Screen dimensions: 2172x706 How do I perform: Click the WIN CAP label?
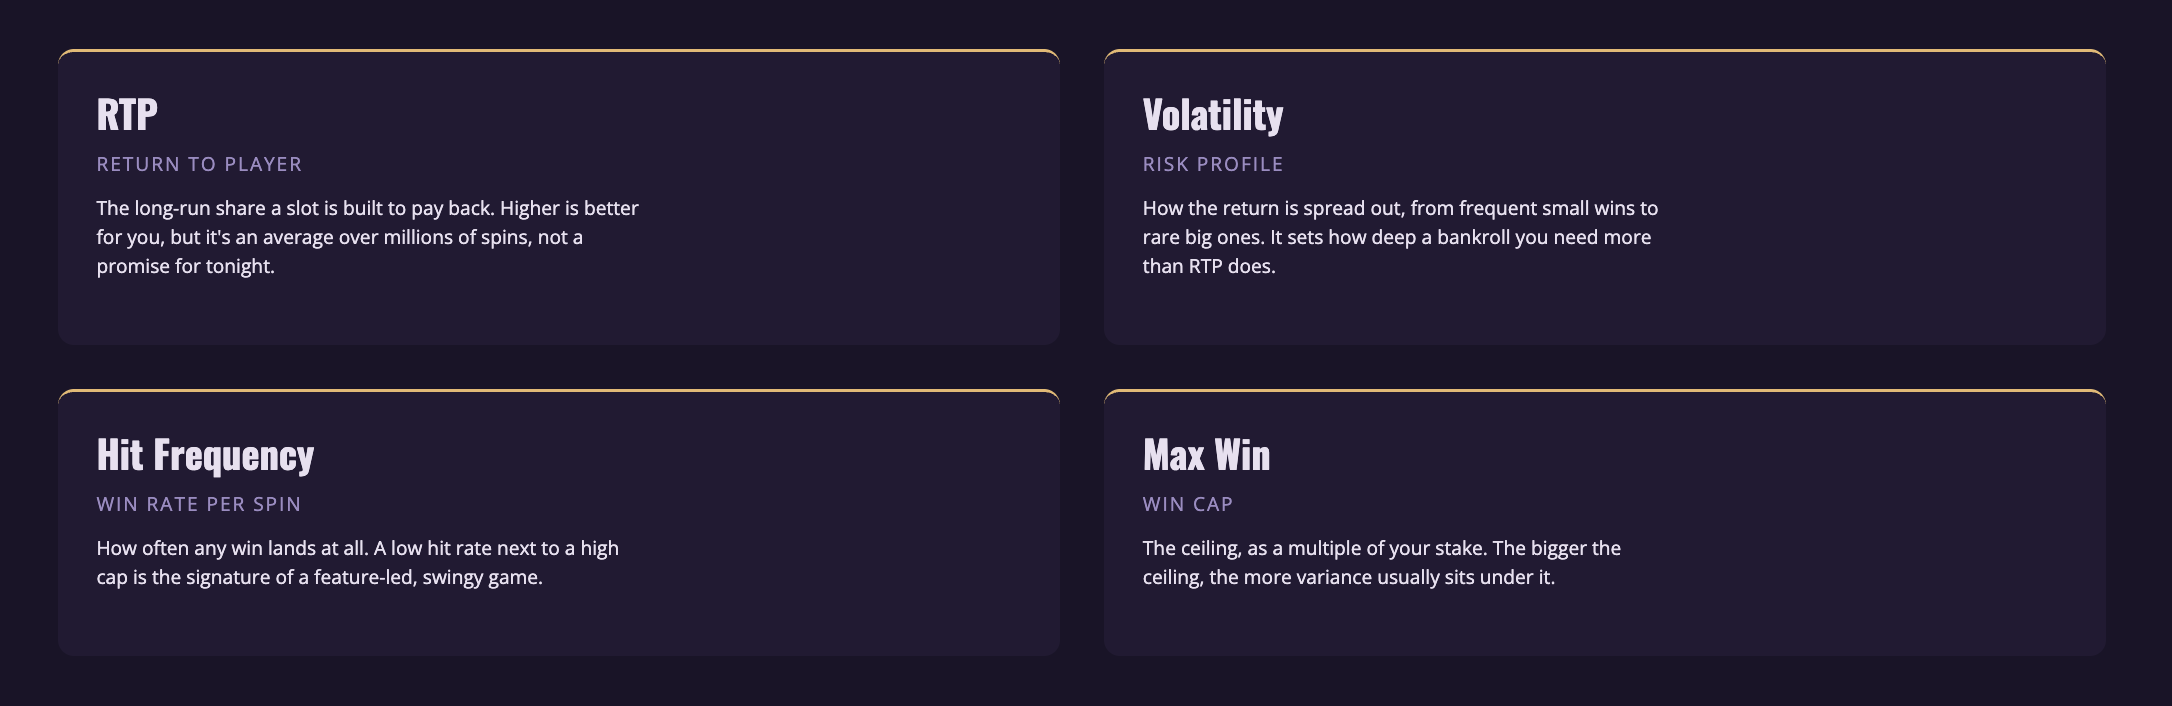tap(1188, 504)
